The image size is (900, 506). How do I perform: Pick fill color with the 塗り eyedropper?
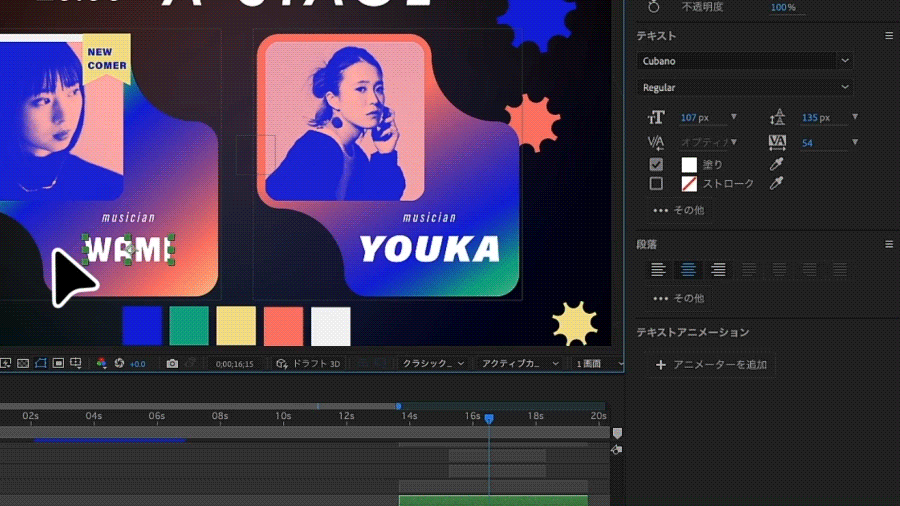coord(776,164)
